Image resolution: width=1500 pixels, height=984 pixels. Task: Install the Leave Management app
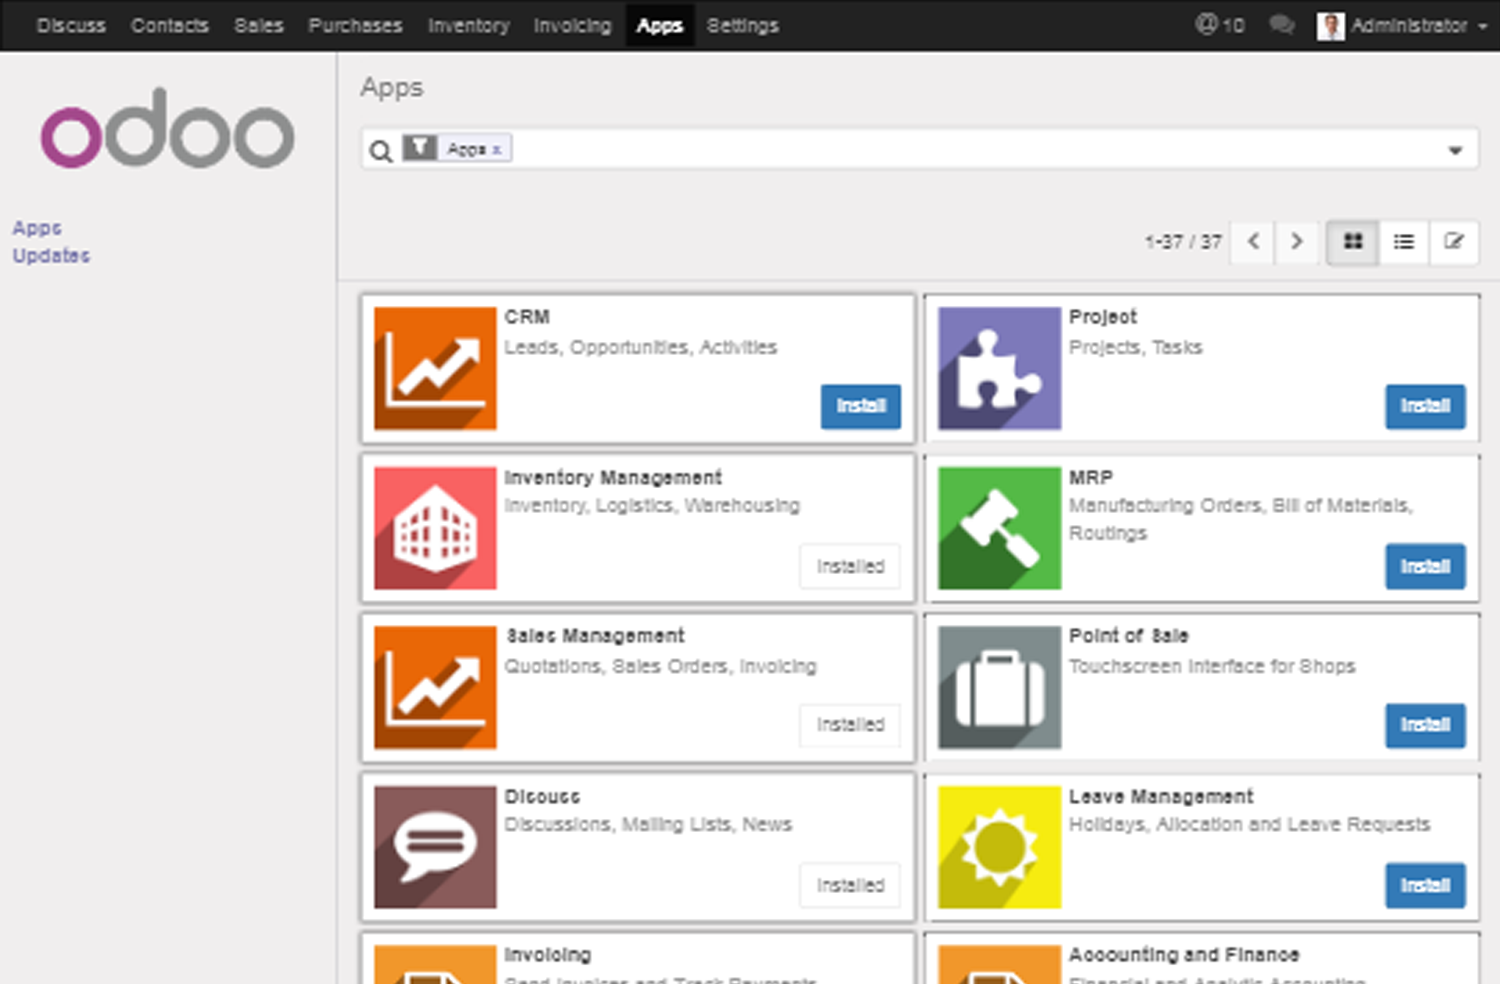tap(1425, 885)
